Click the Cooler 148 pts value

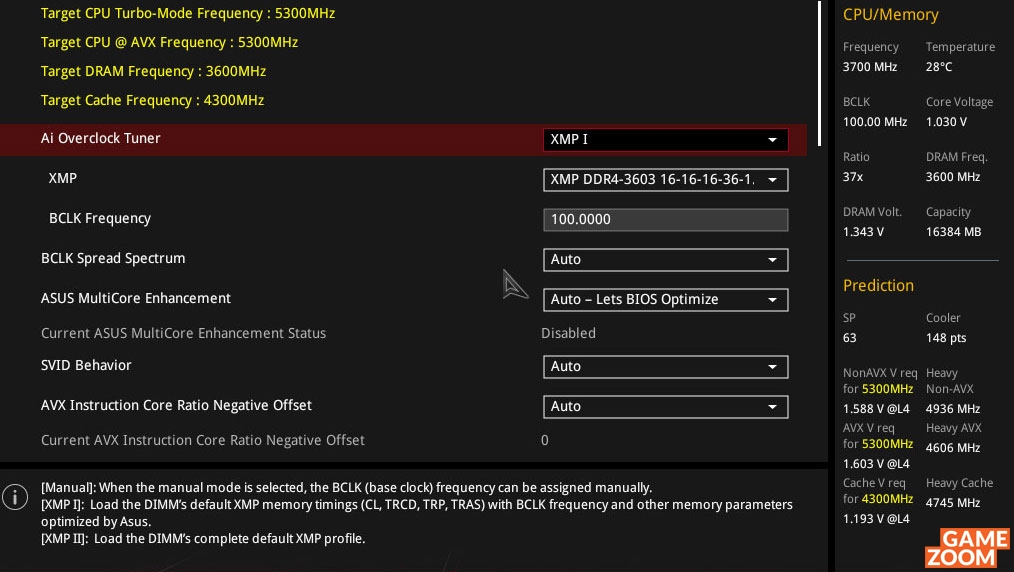click(x=946, y=337)
